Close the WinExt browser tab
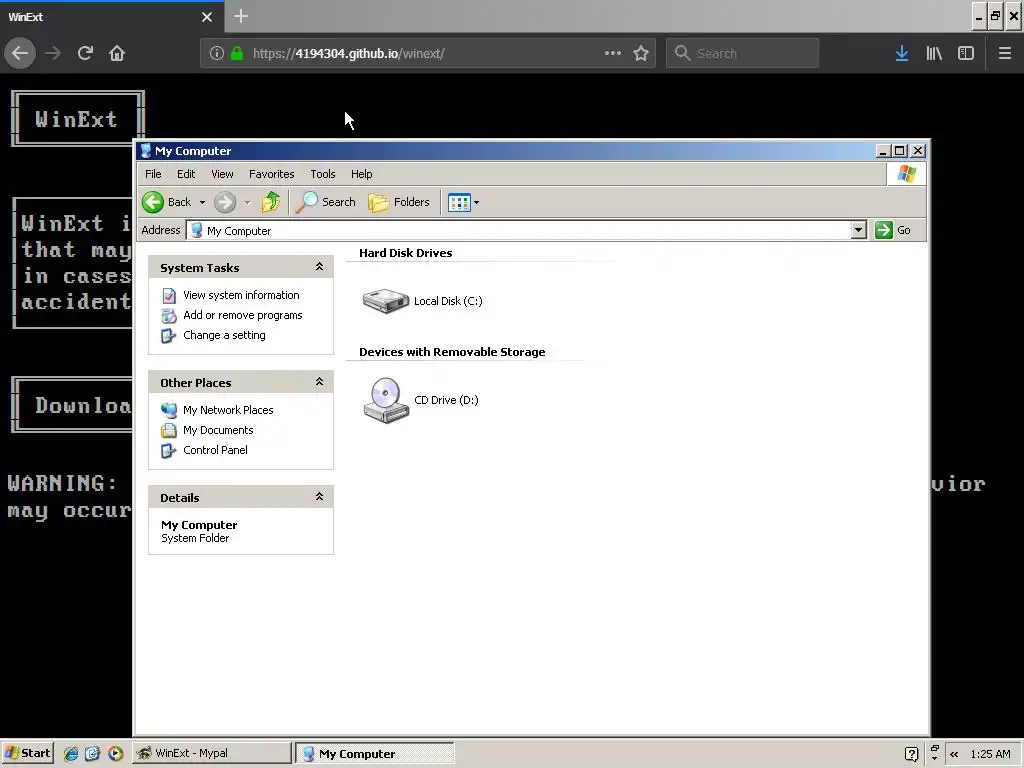This screenshot has width=1024, height=768. tap(207, 17)
